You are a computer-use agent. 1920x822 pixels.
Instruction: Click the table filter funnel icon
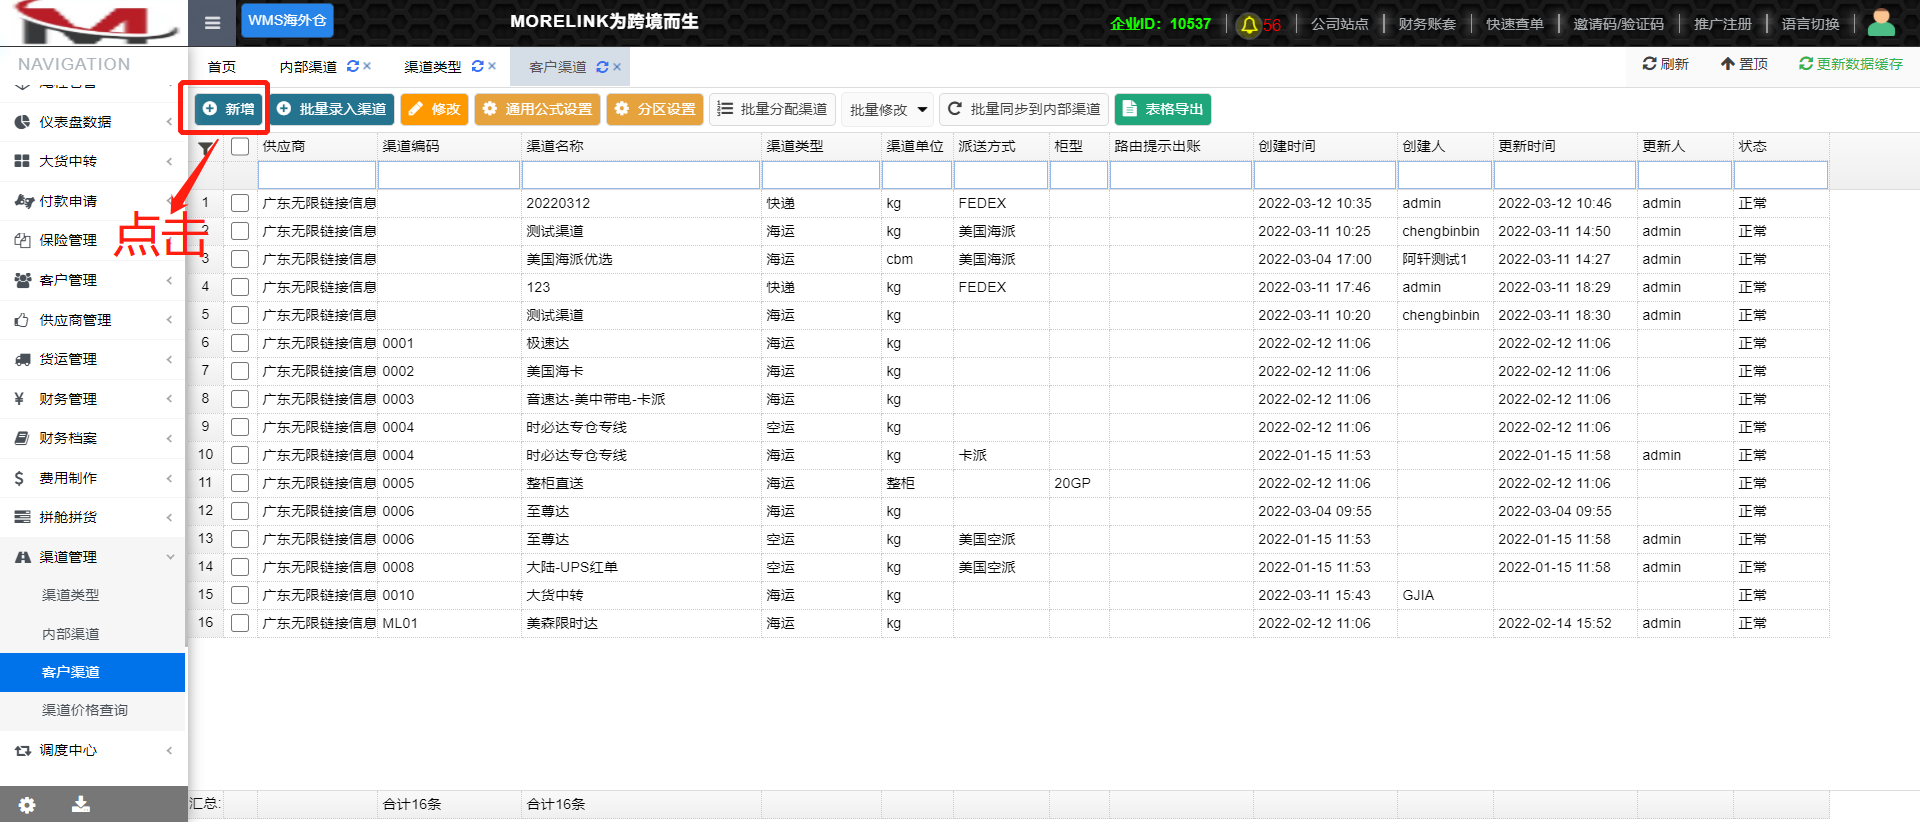(x=206, y=149)
